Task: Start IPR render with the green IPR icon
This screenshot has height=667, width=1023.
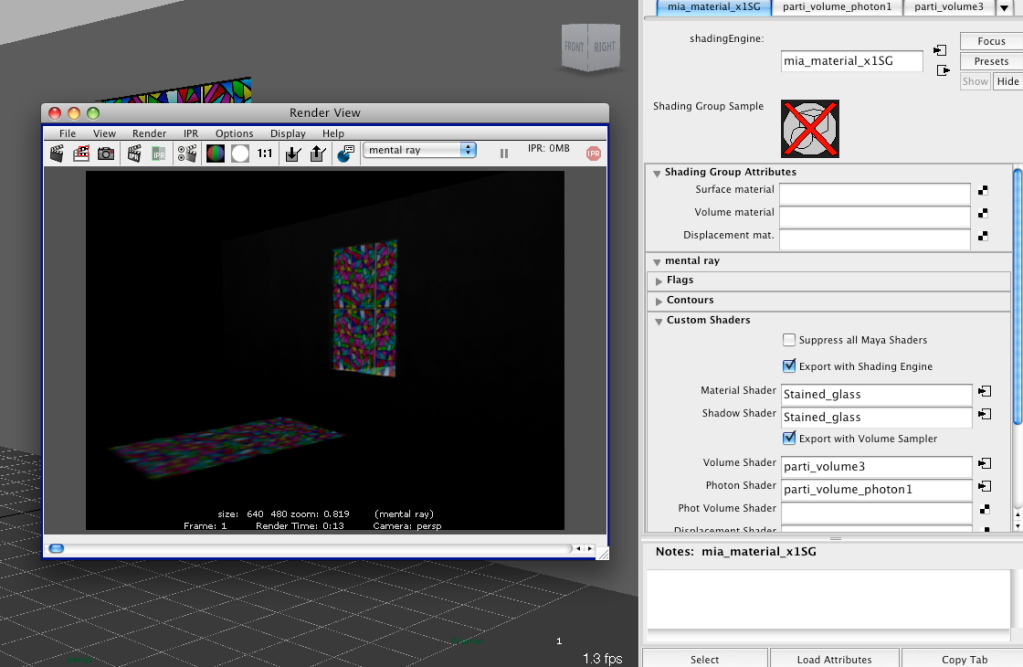Action: (x=159, y=153)
